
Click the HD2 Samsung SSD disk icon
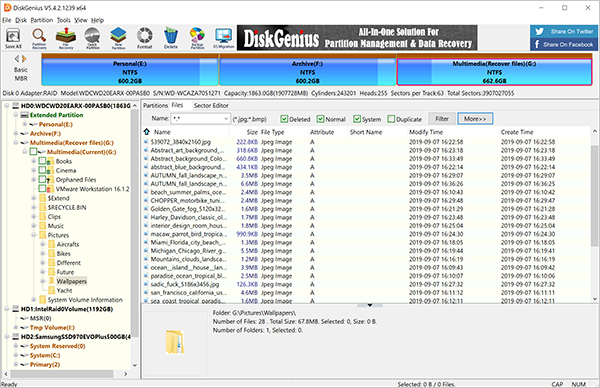pyautogui.click(x=16, y=337)
